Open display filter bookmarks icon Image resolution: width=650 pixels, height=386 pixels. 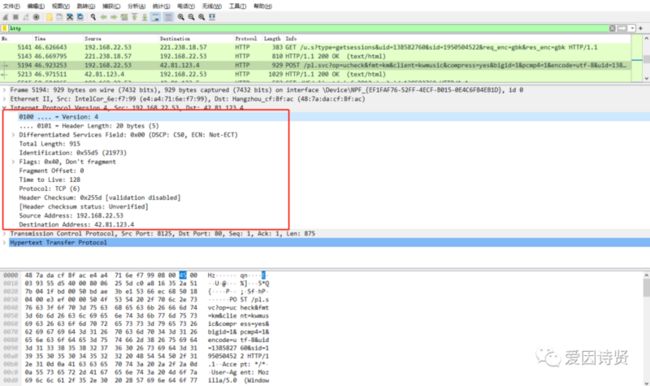pos(5,28)
